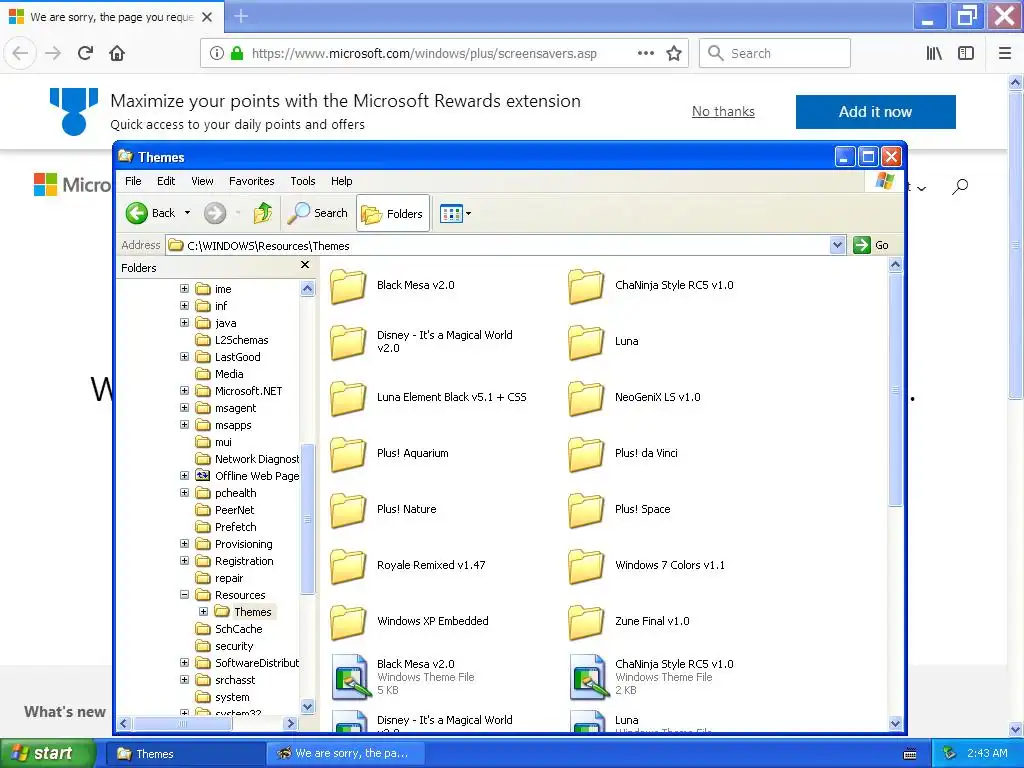Screen dimensions: 1024x768
Task: Select the Plus! da Vinci folder icon
Action: 586,454
